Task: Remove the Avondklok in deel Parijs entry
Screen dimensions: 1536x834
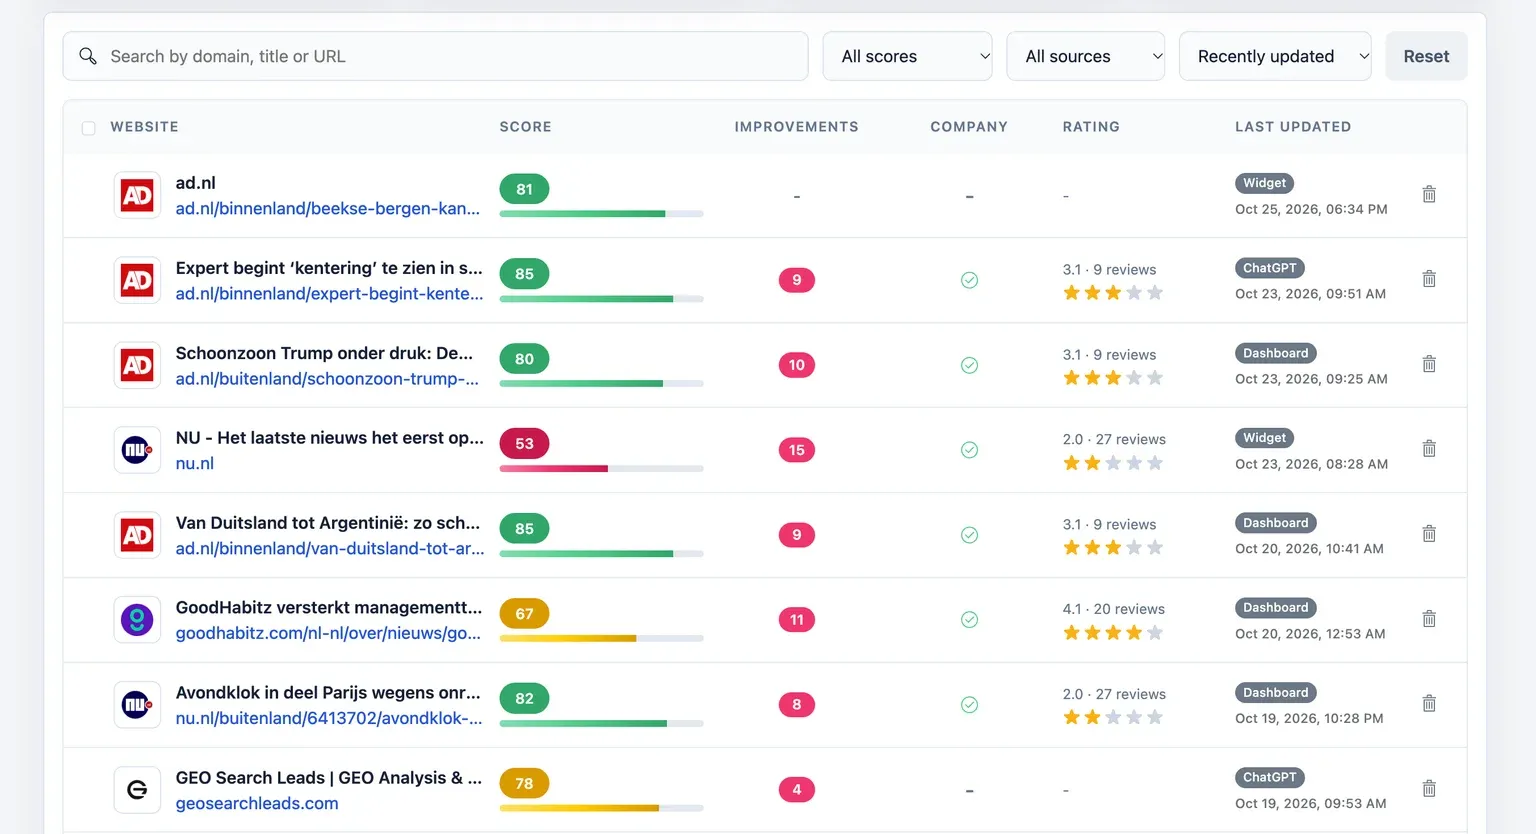Action: point(1429,704)
